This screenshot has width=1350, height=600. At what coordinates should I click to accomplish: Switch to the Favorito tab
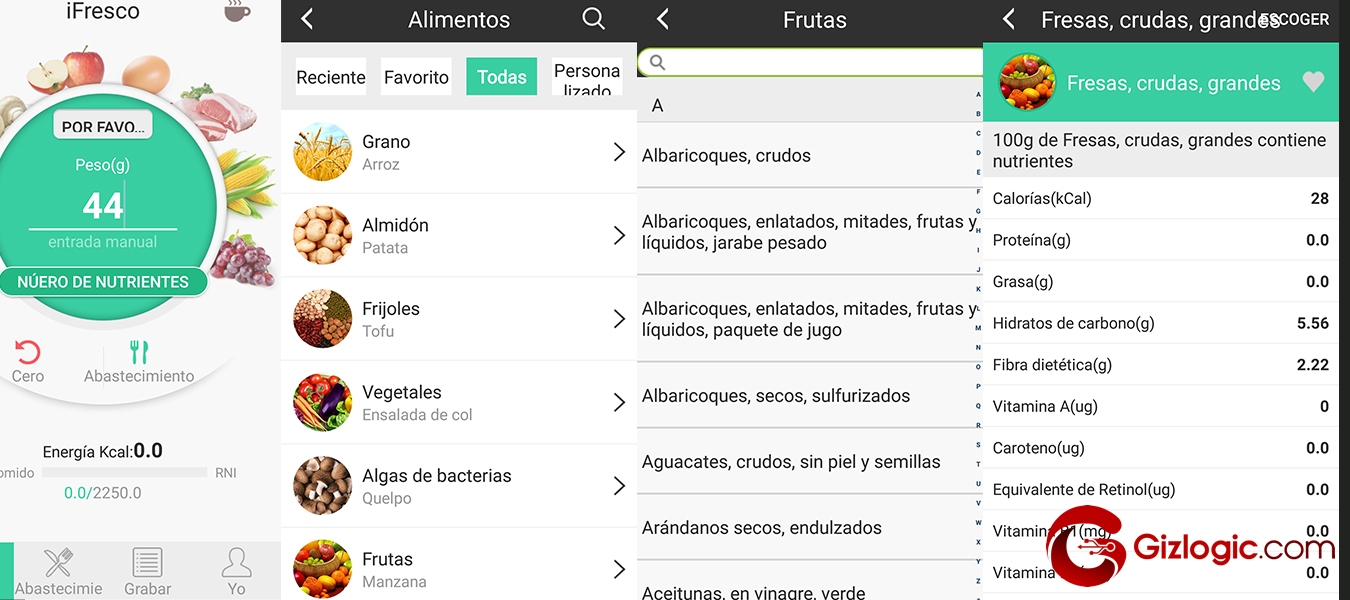416,77
